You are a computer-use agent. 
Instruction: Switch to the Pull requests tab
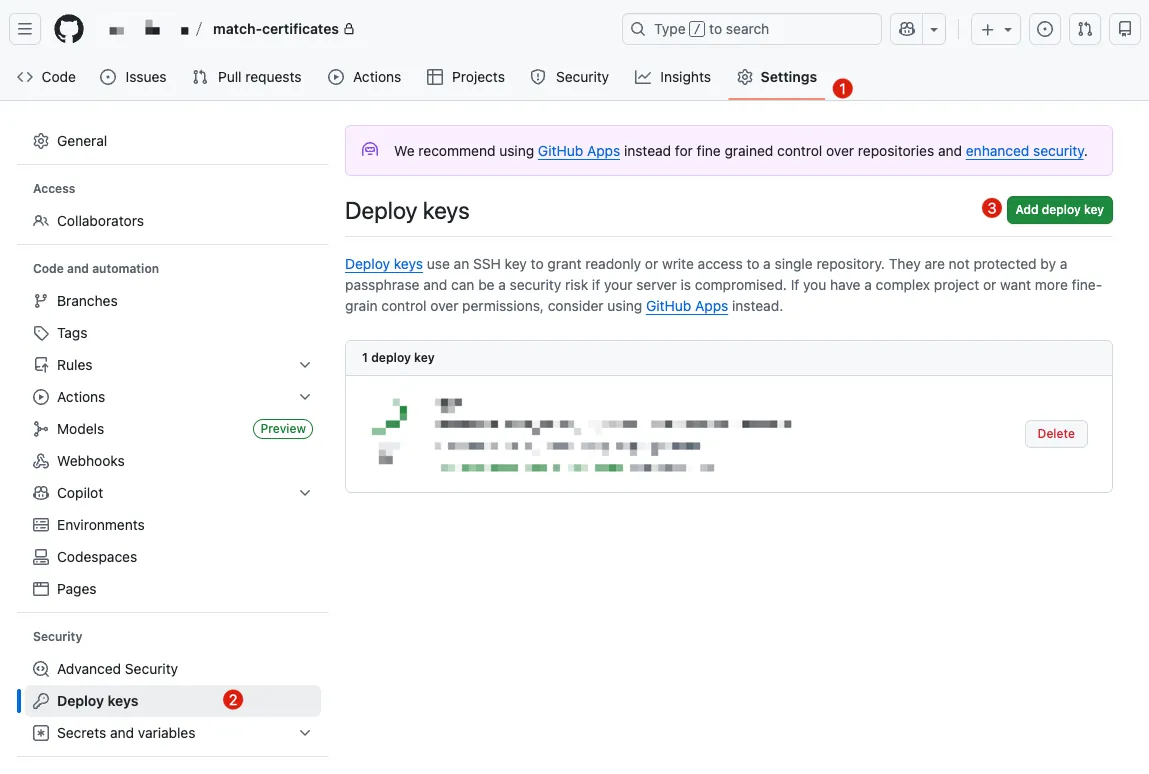[247, 77]
